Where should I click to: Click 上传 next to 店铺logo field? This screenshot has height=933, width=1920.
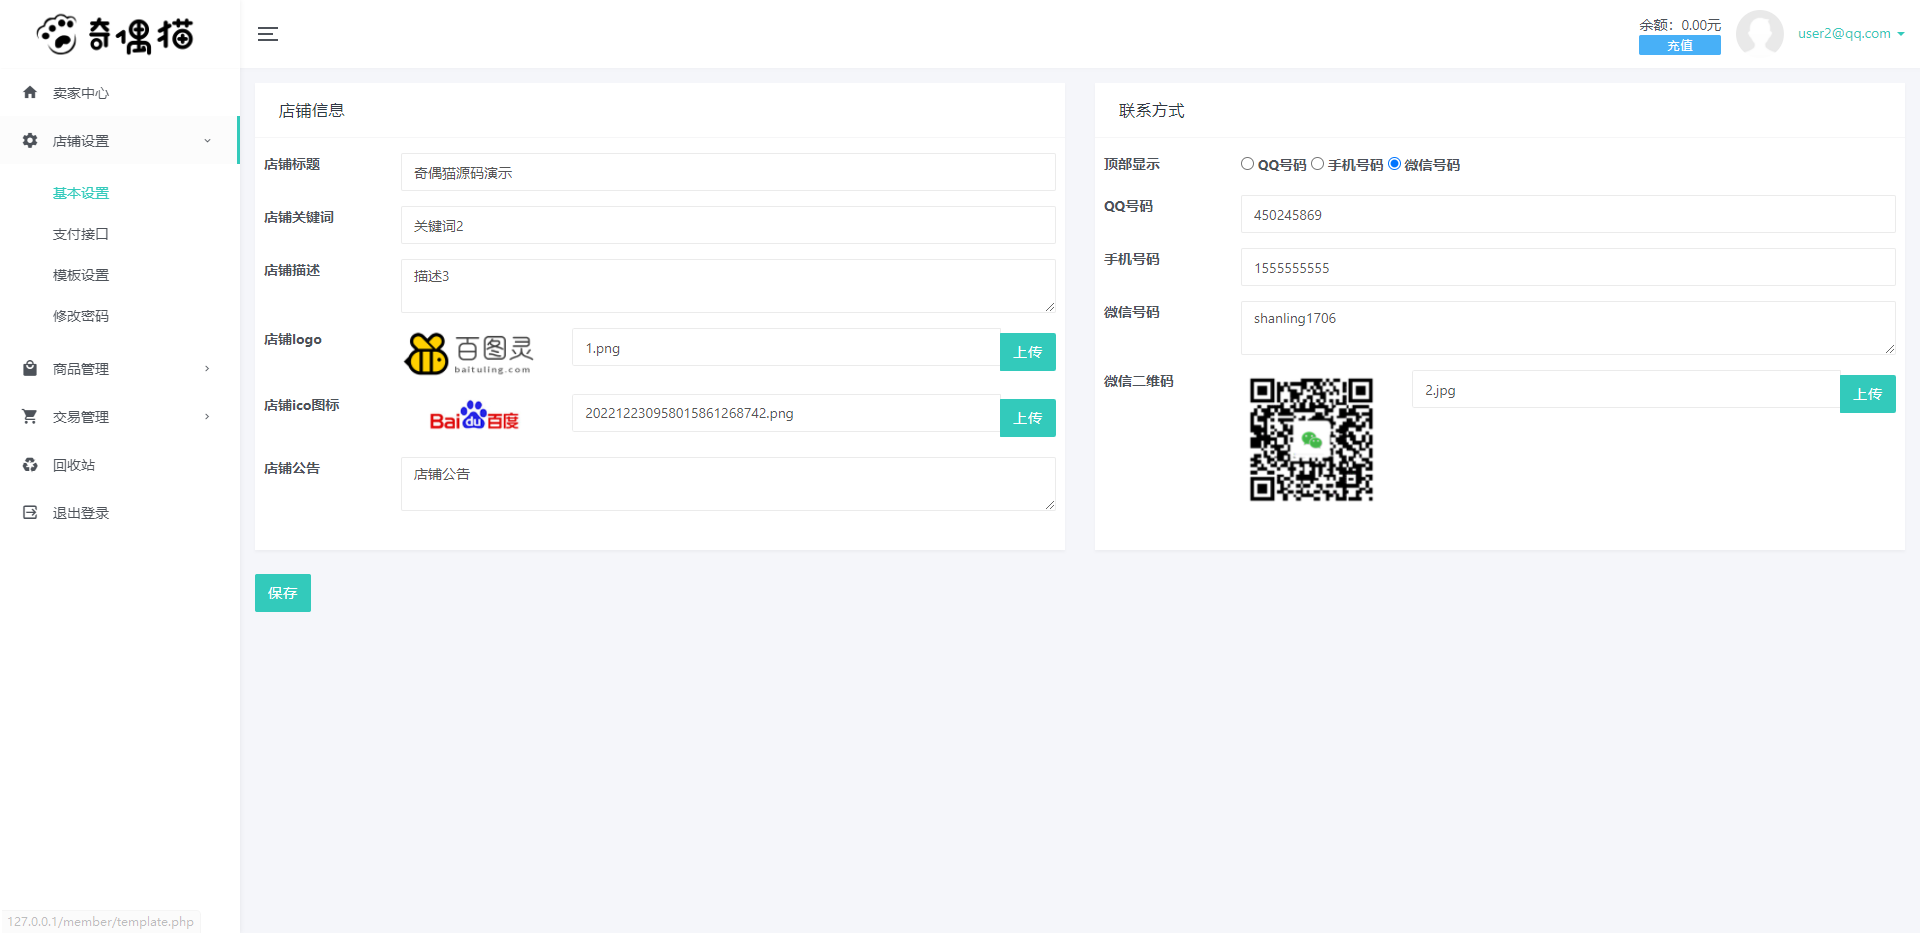1028,352
